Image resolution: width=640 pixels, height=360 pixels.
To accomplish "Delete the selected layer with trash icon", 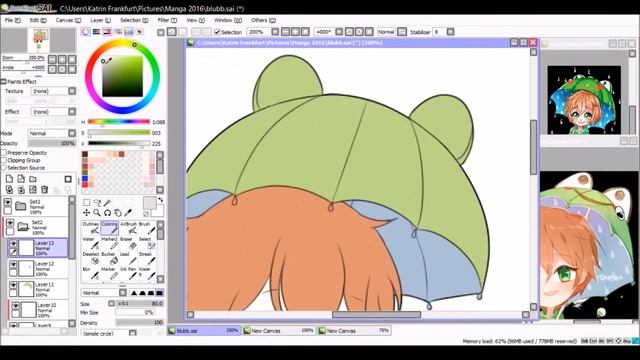I will tap(44, 189).
